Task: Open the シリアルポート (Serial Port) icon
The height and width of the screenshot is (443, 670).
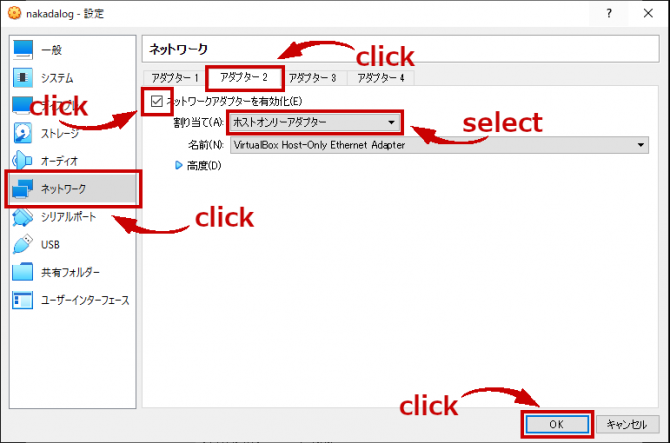Action: point(23,216)
